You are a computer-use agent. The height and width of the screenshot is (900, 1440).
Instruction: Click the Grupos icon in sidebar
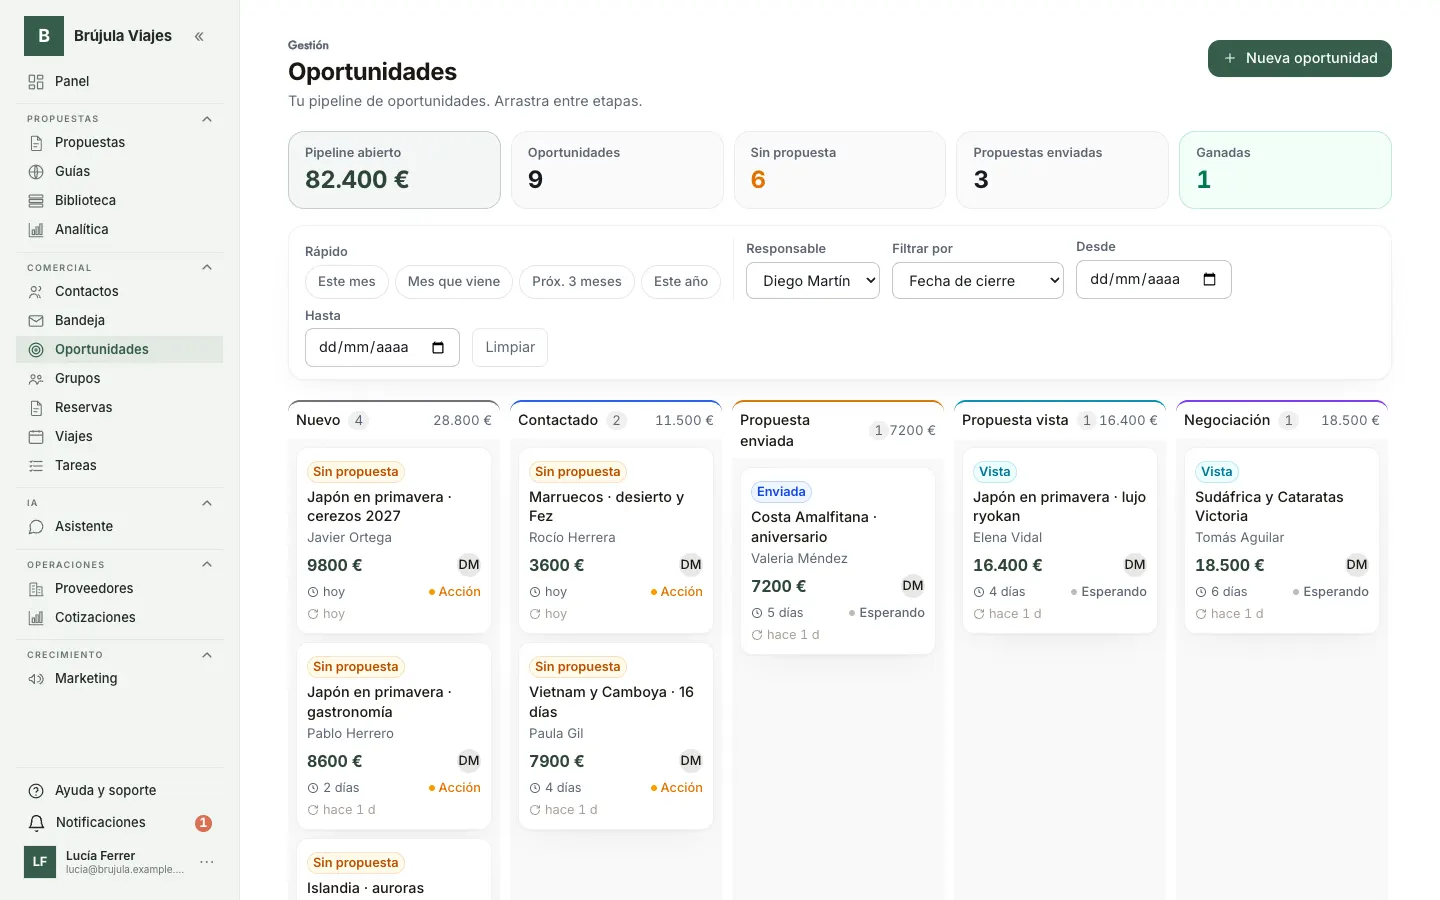point(36,379)
